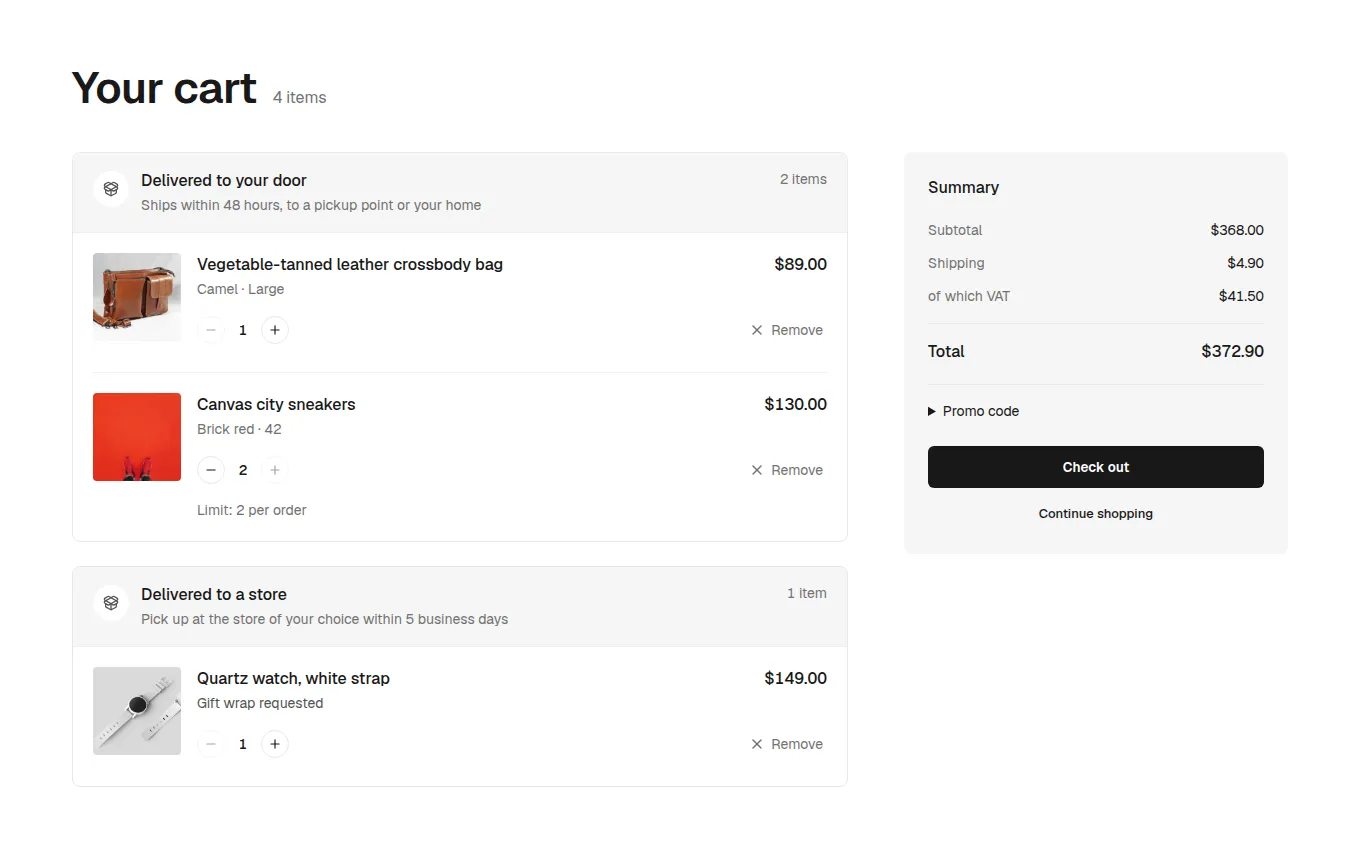Increase quantity of leather crossbody bag
This screenshot has width=1360, height=850.
point(275,330)
